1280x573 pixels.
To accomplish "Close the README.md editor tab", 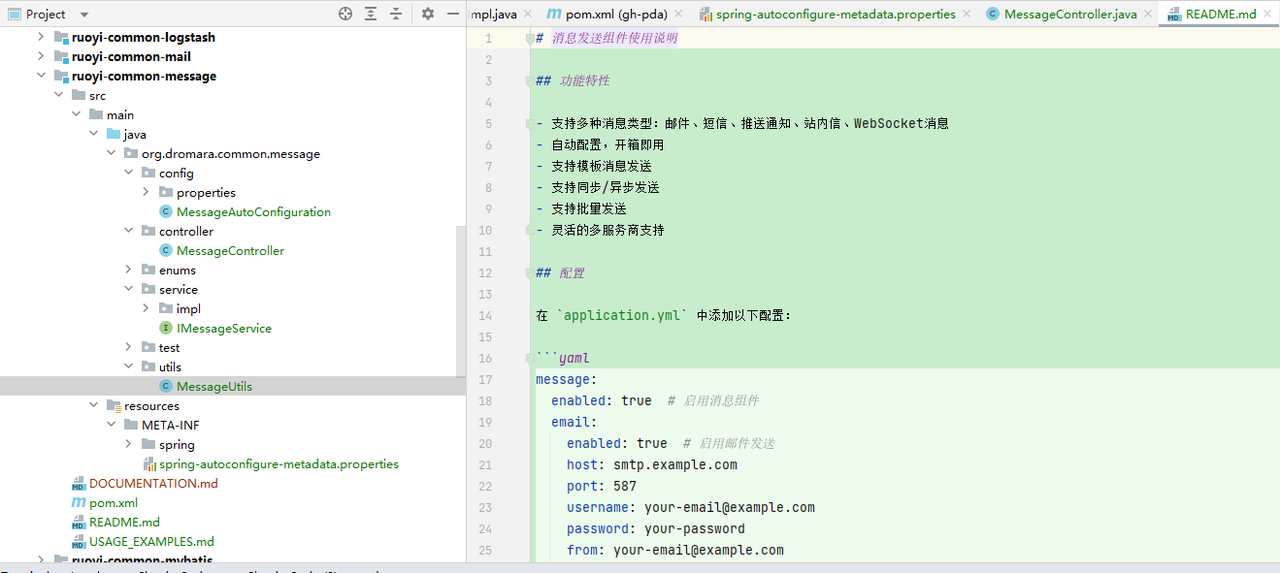I will coord(1268,14).
